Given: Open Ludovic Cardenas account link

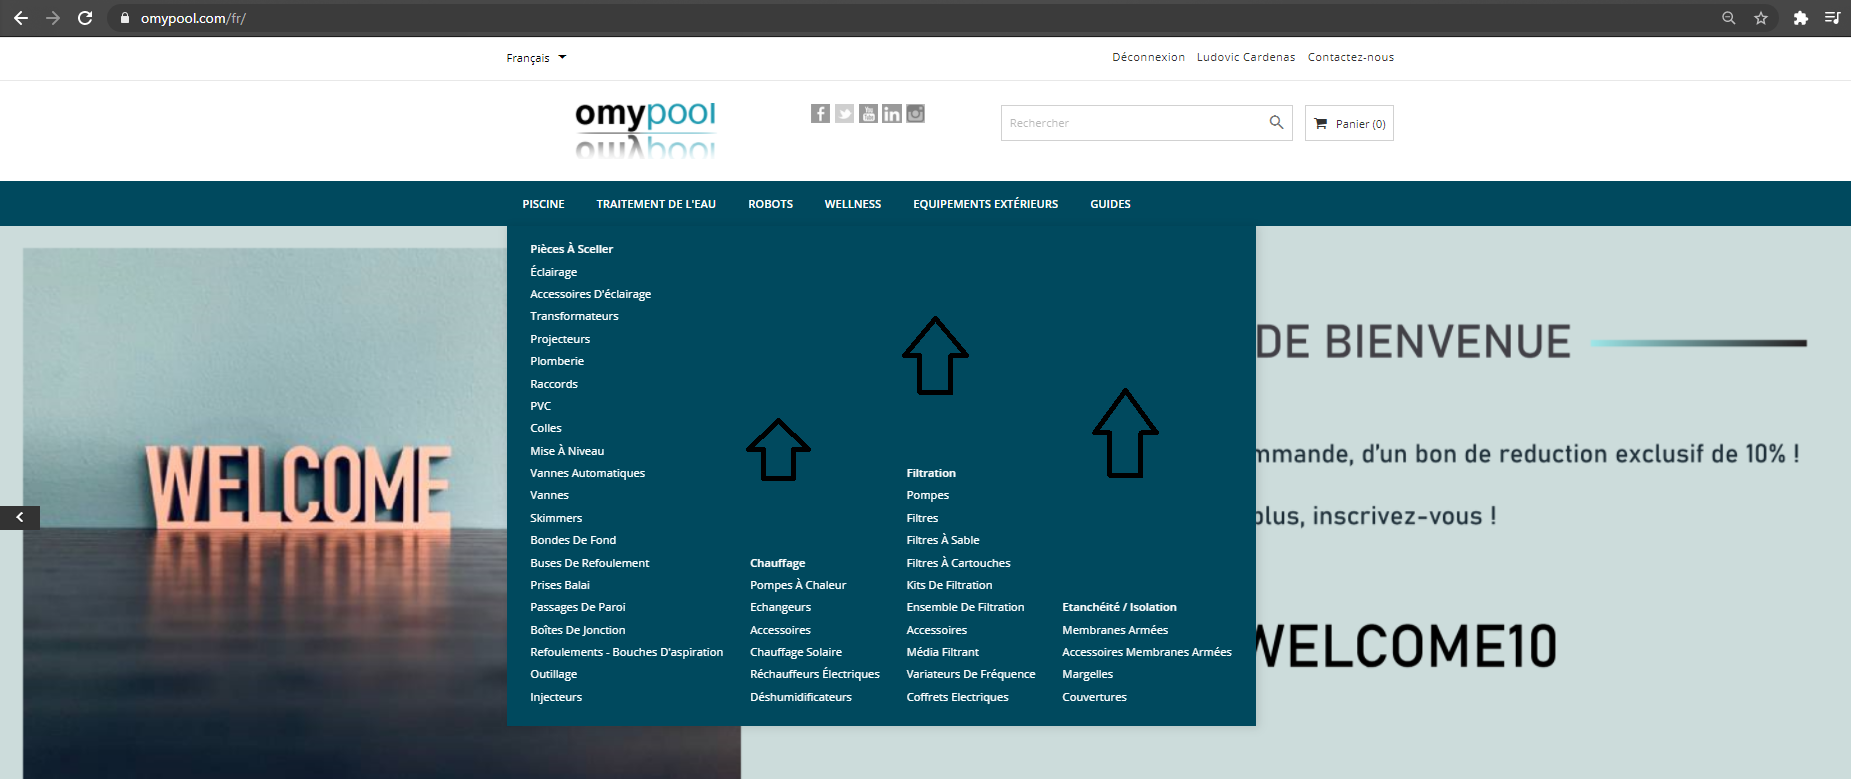Looking at the screenshot, I should click(x=1246, y=57).
